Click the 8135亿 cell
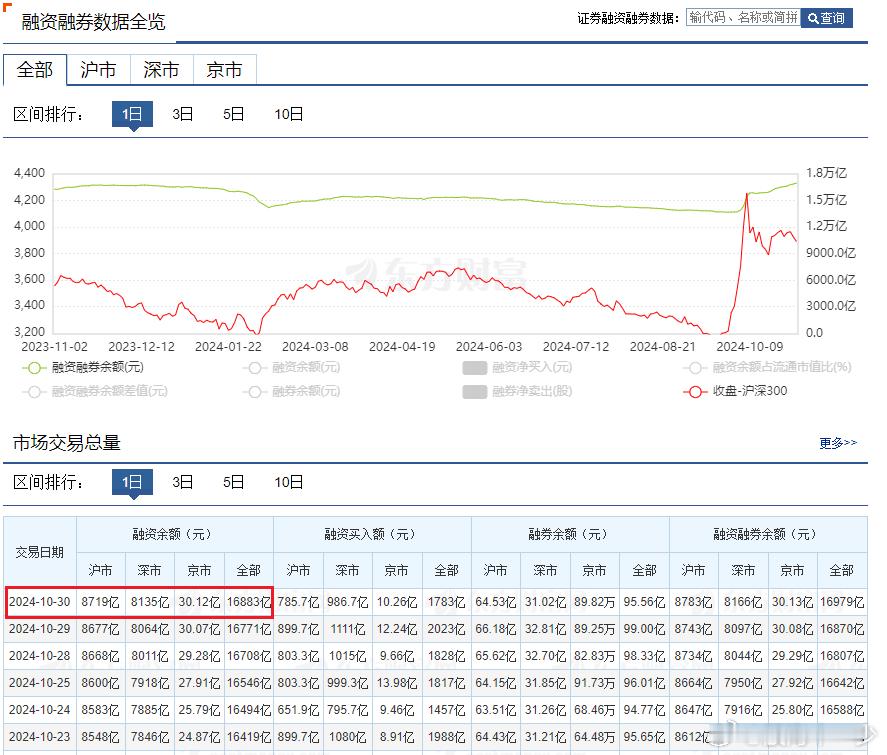This screenshot has width=887, height=755. click(x=150, y=602)
